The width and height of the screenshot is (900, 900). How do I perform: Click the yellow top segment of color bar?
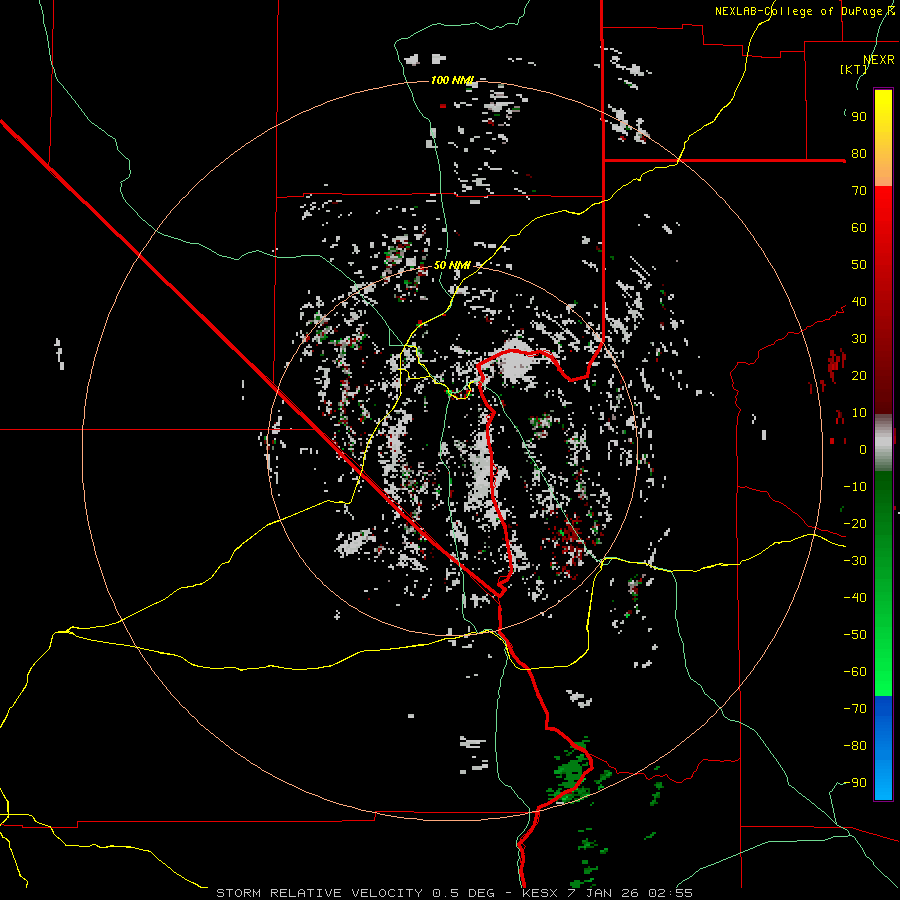point(883,138)
